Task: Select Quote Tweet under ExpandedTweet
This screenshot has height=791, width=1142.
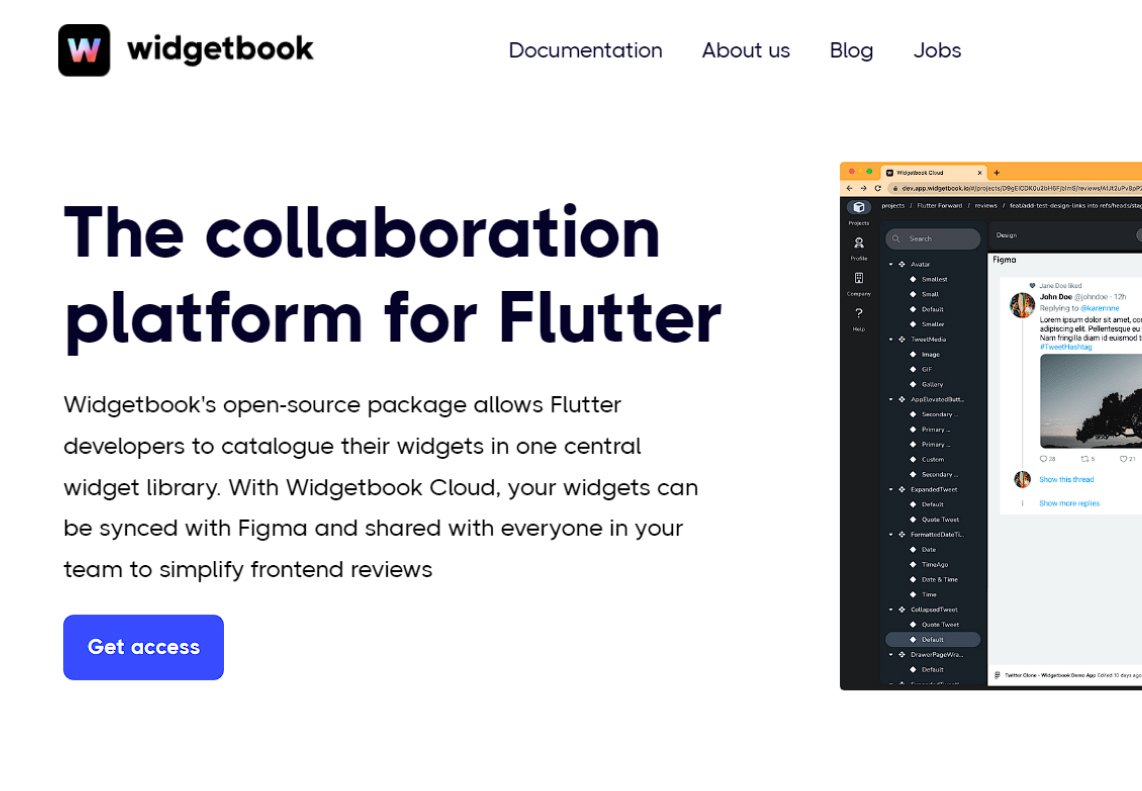Action: click(x=940, y=519)
